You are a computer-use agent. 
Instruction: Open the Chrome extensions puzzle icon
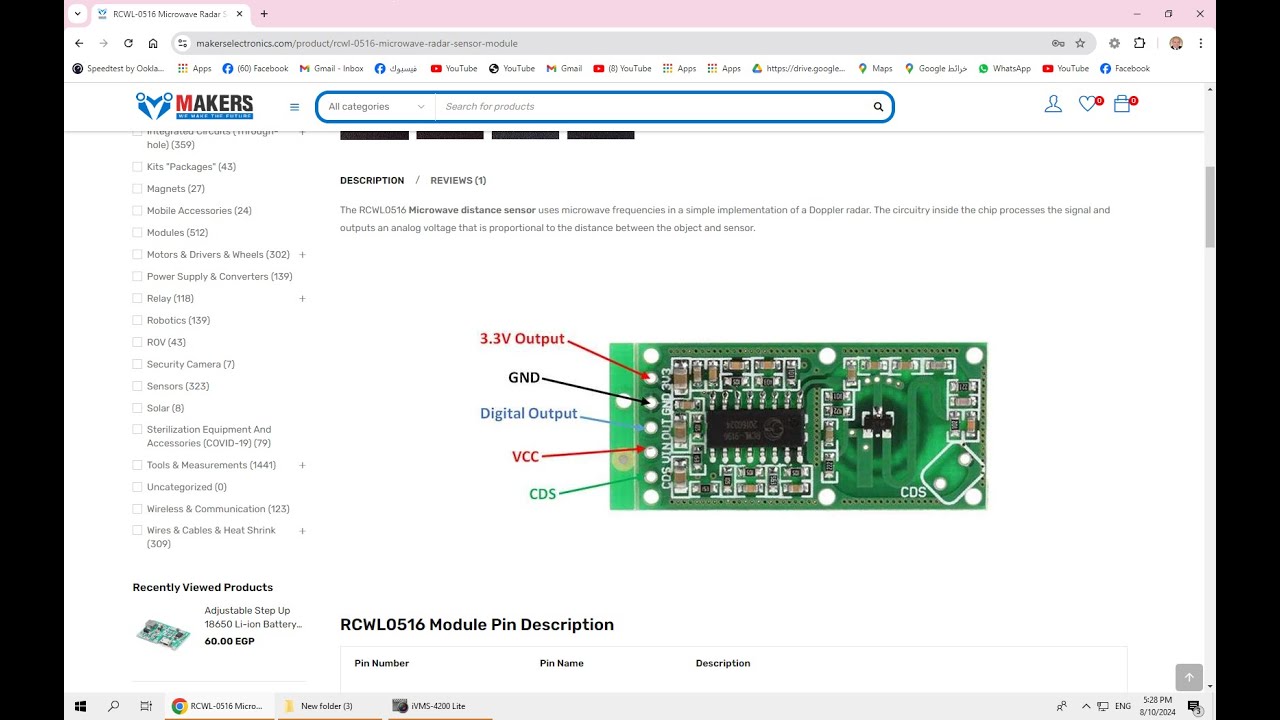[x=1139, y=43]
